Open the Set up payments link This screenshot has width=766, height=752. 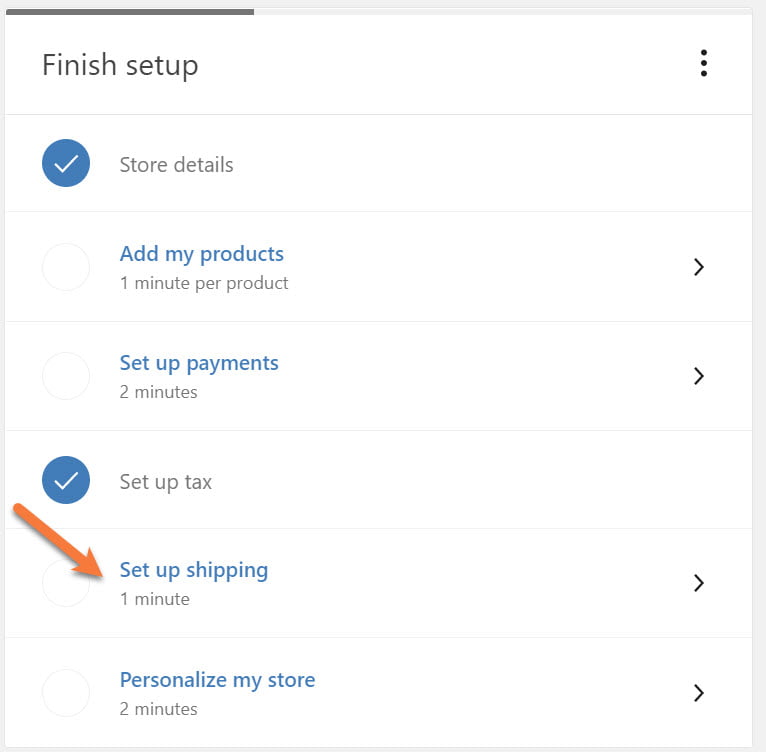pyautogui.click(x=199, y=363)
